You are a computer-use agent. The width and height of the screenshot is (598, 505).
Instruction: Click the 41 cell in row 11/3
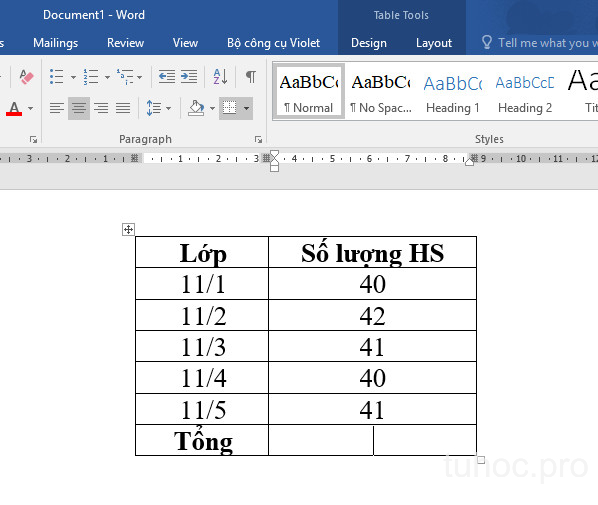click(373, 347)
